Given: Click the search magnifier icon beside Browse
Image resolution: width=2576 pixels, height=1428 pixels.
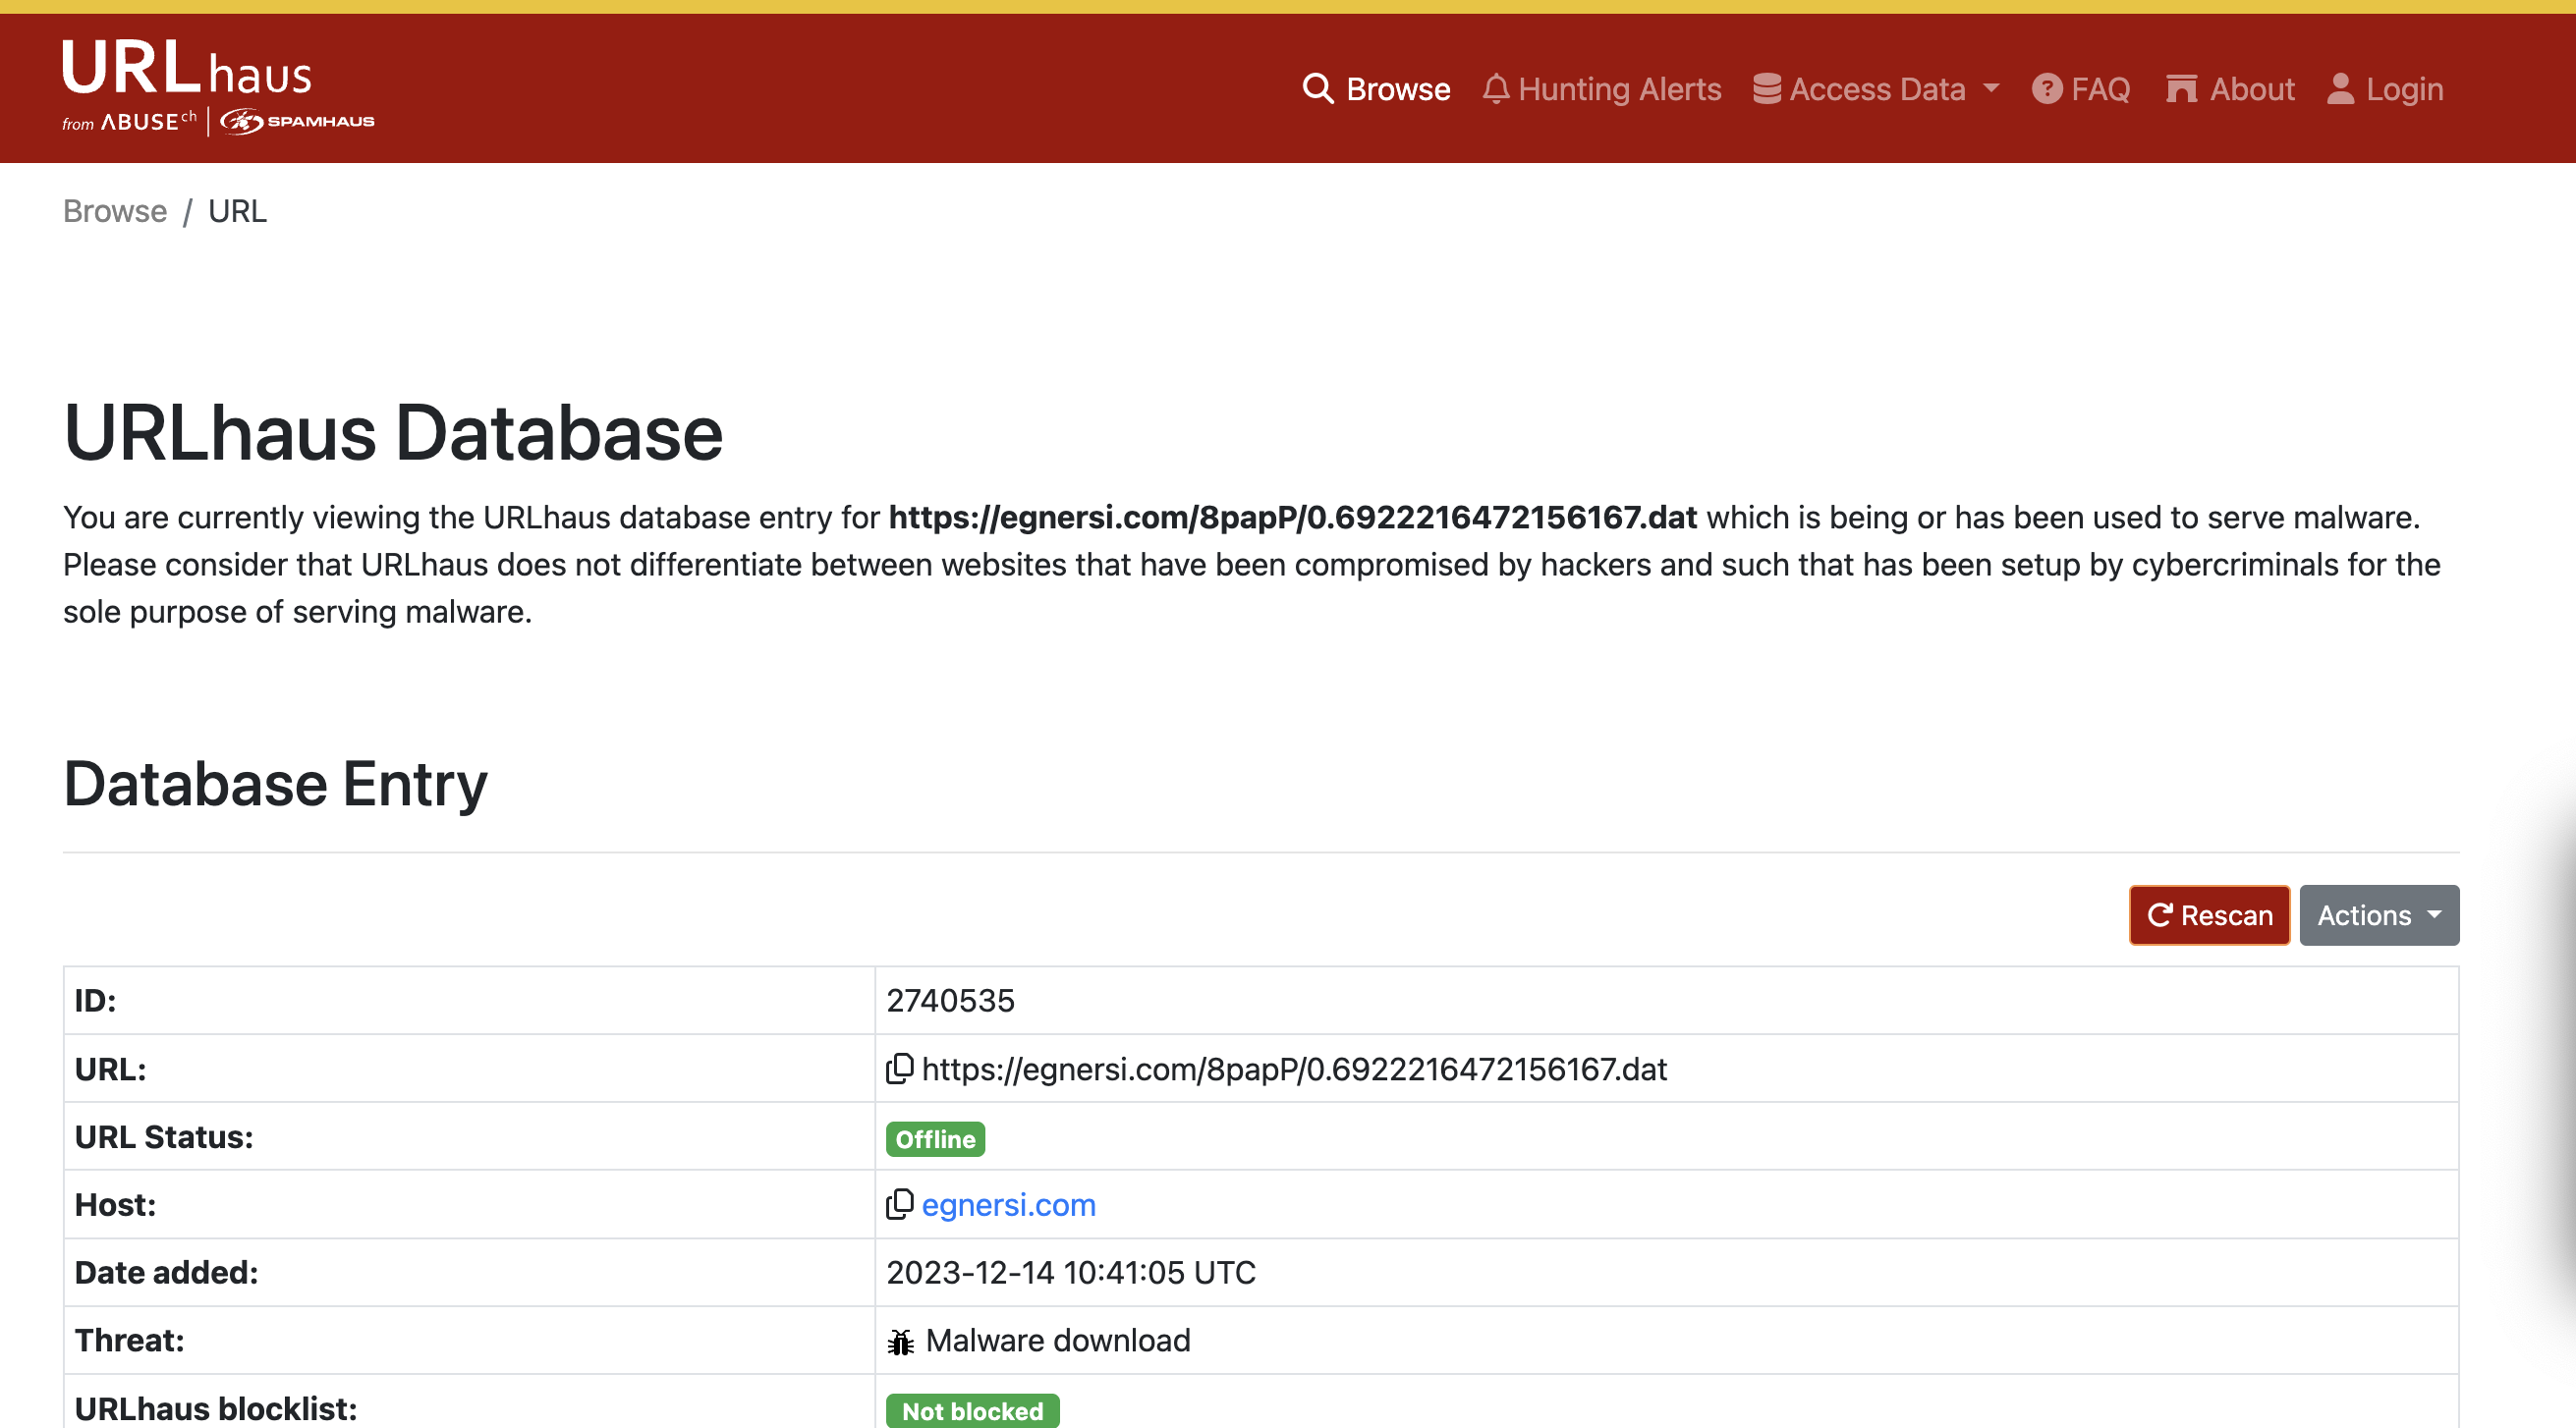Looking at the screenshot, I should (x=1317, y=89).
